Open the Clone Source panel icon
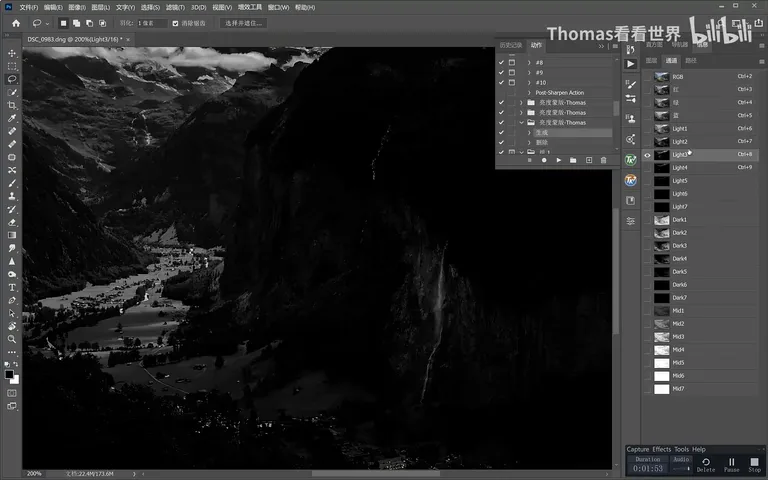 tap(630, 119)
